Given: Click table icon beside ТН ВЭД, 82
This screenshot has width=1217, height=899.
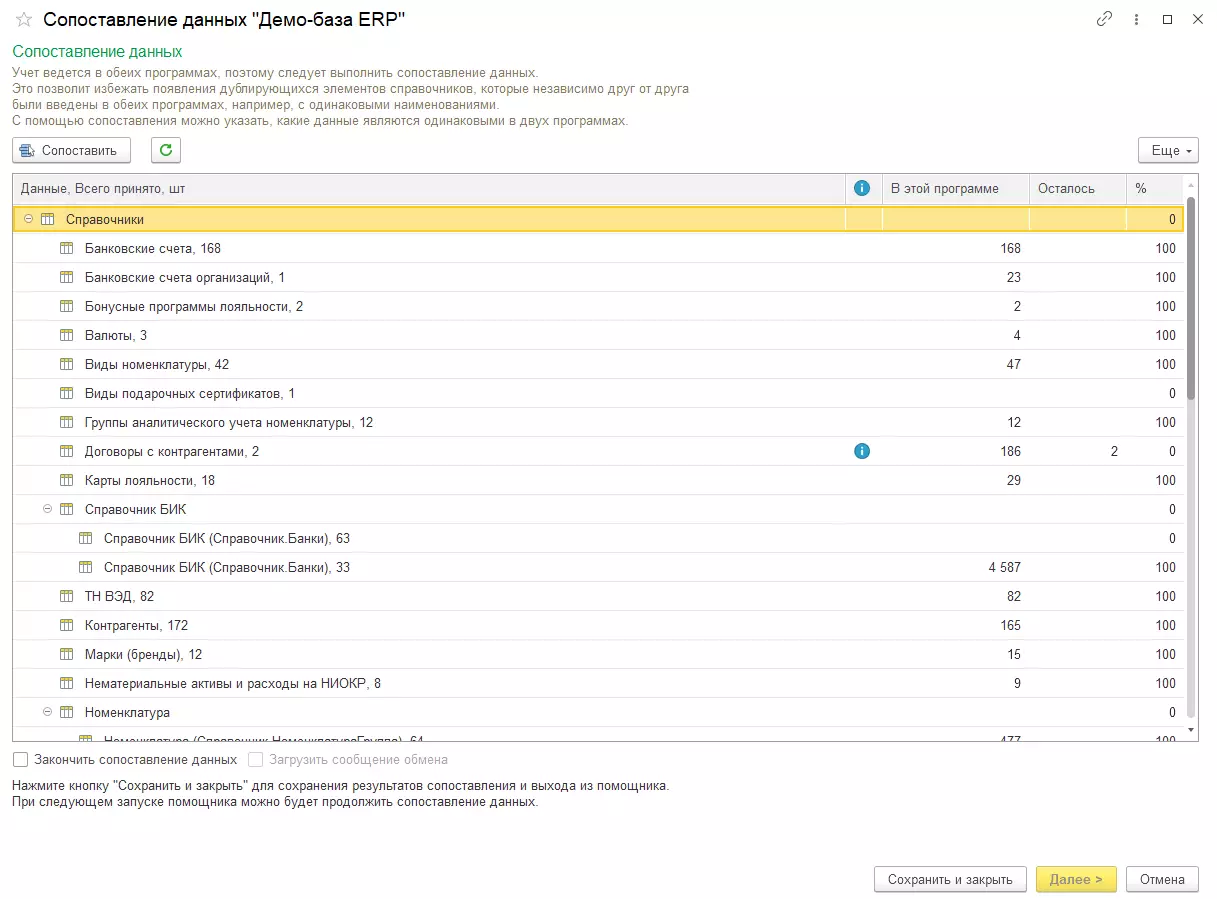Looking at the screenshot, I should pyautogui.click(x=67, y=596).
